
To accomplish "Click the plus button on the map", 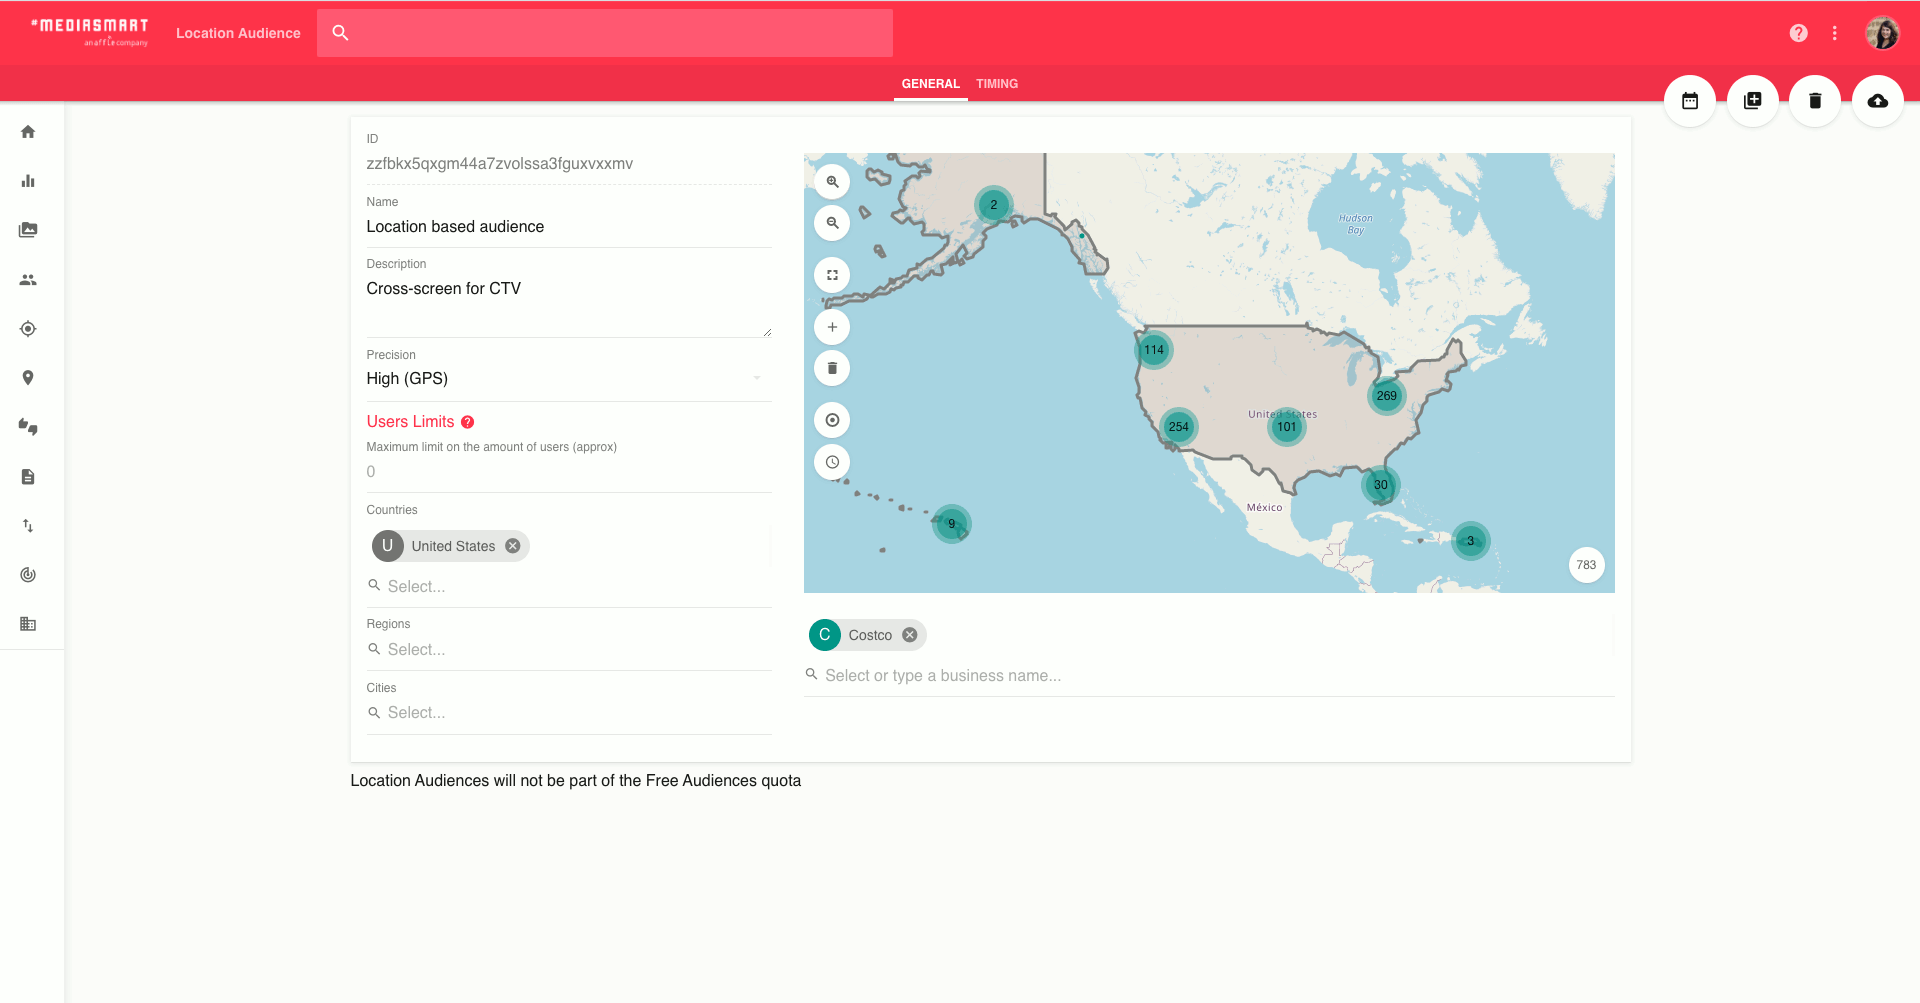I will click(x=832, y=327).
